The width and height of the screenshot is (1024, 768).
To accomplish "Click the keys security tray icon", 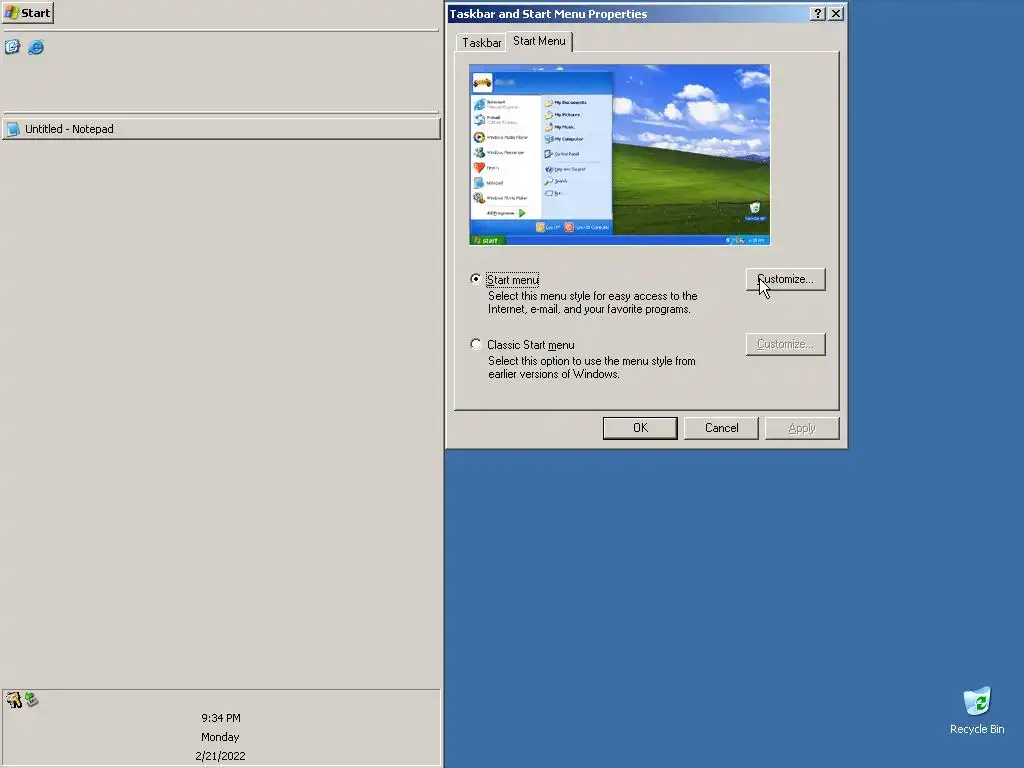I will 13,699.
